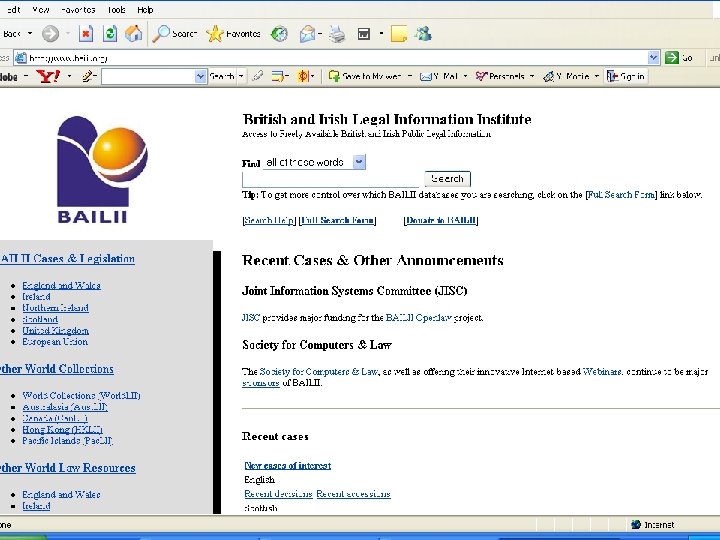Click the Yahoo toolbar search field

(x=148, y=76)
